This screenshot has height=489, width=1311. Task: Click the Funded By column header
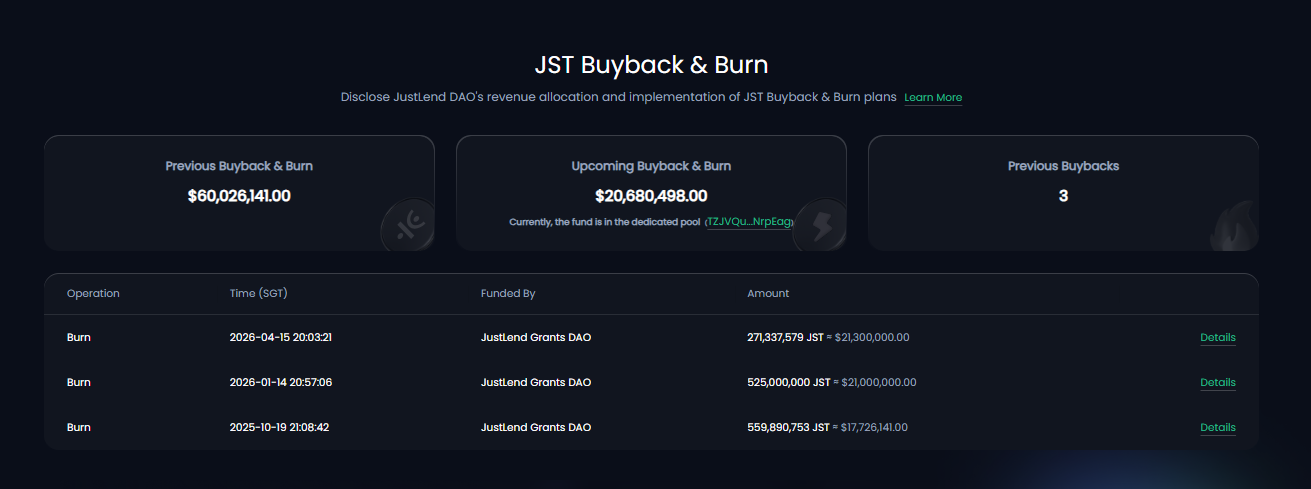(x=508, y=294)
